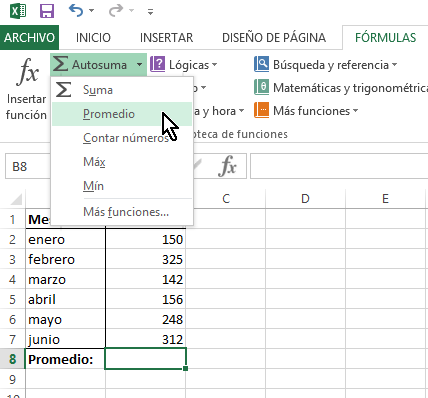Click the Promedio: label cell
428x398 pixels.
(65, 359)
